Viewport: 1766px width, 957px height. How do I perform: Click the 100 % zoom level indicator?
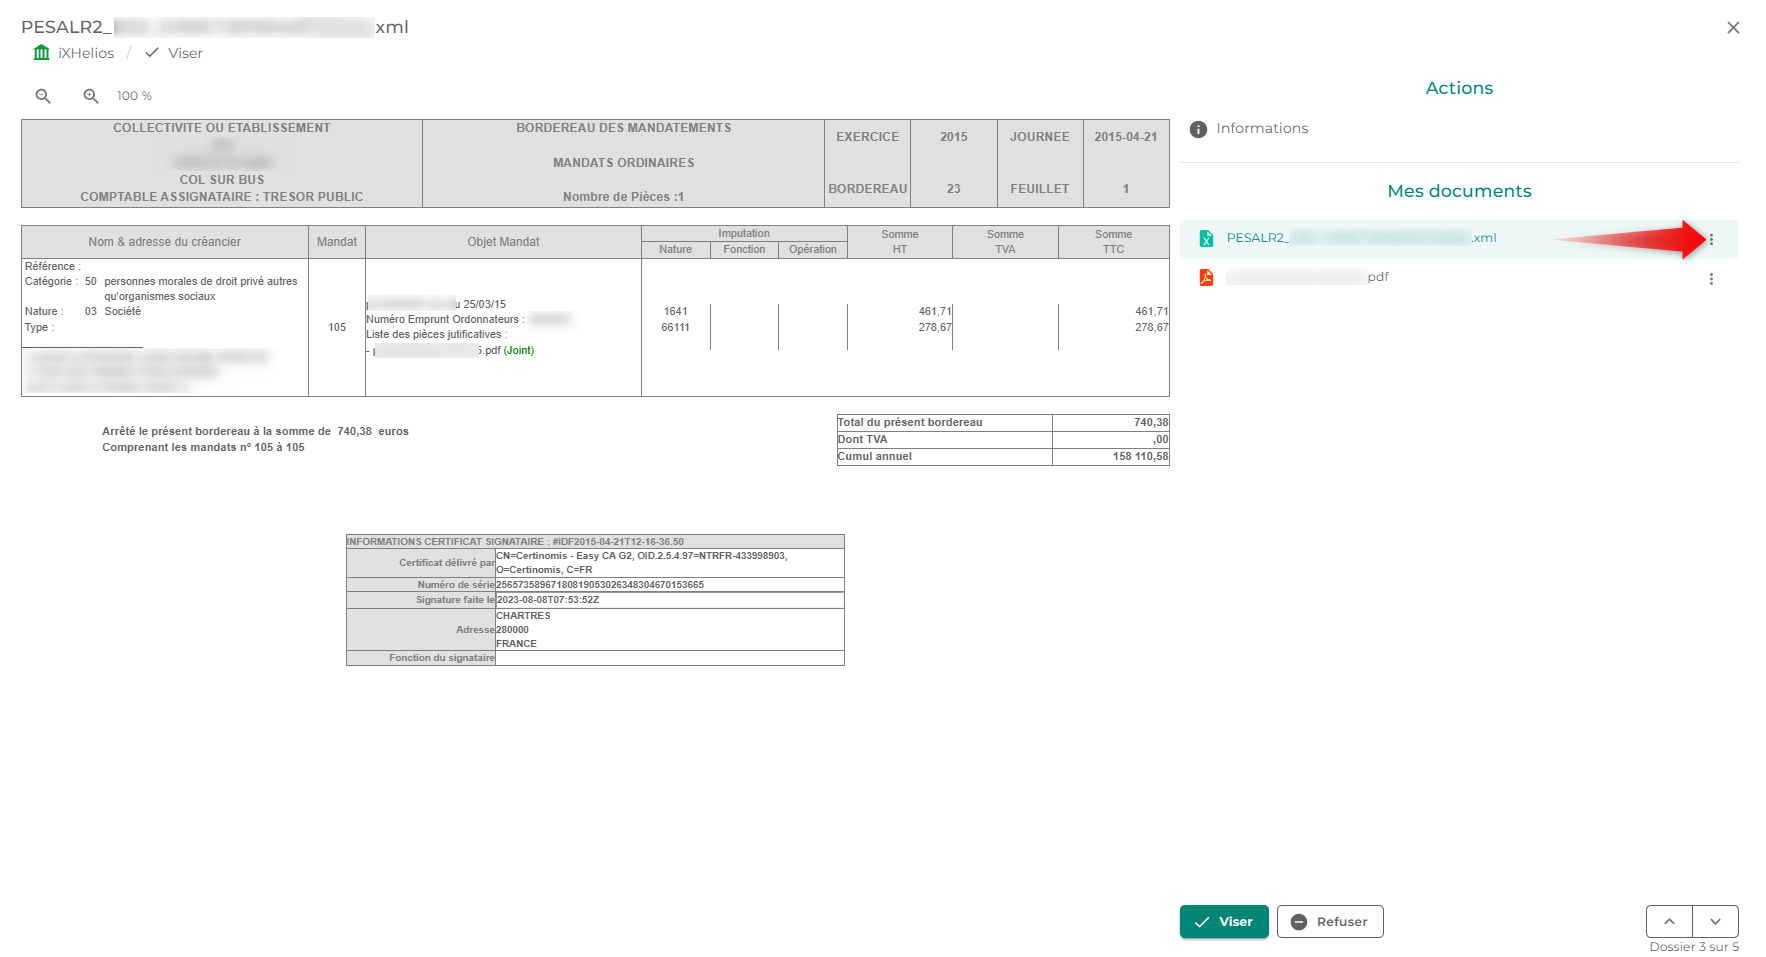tap(134, 96)
